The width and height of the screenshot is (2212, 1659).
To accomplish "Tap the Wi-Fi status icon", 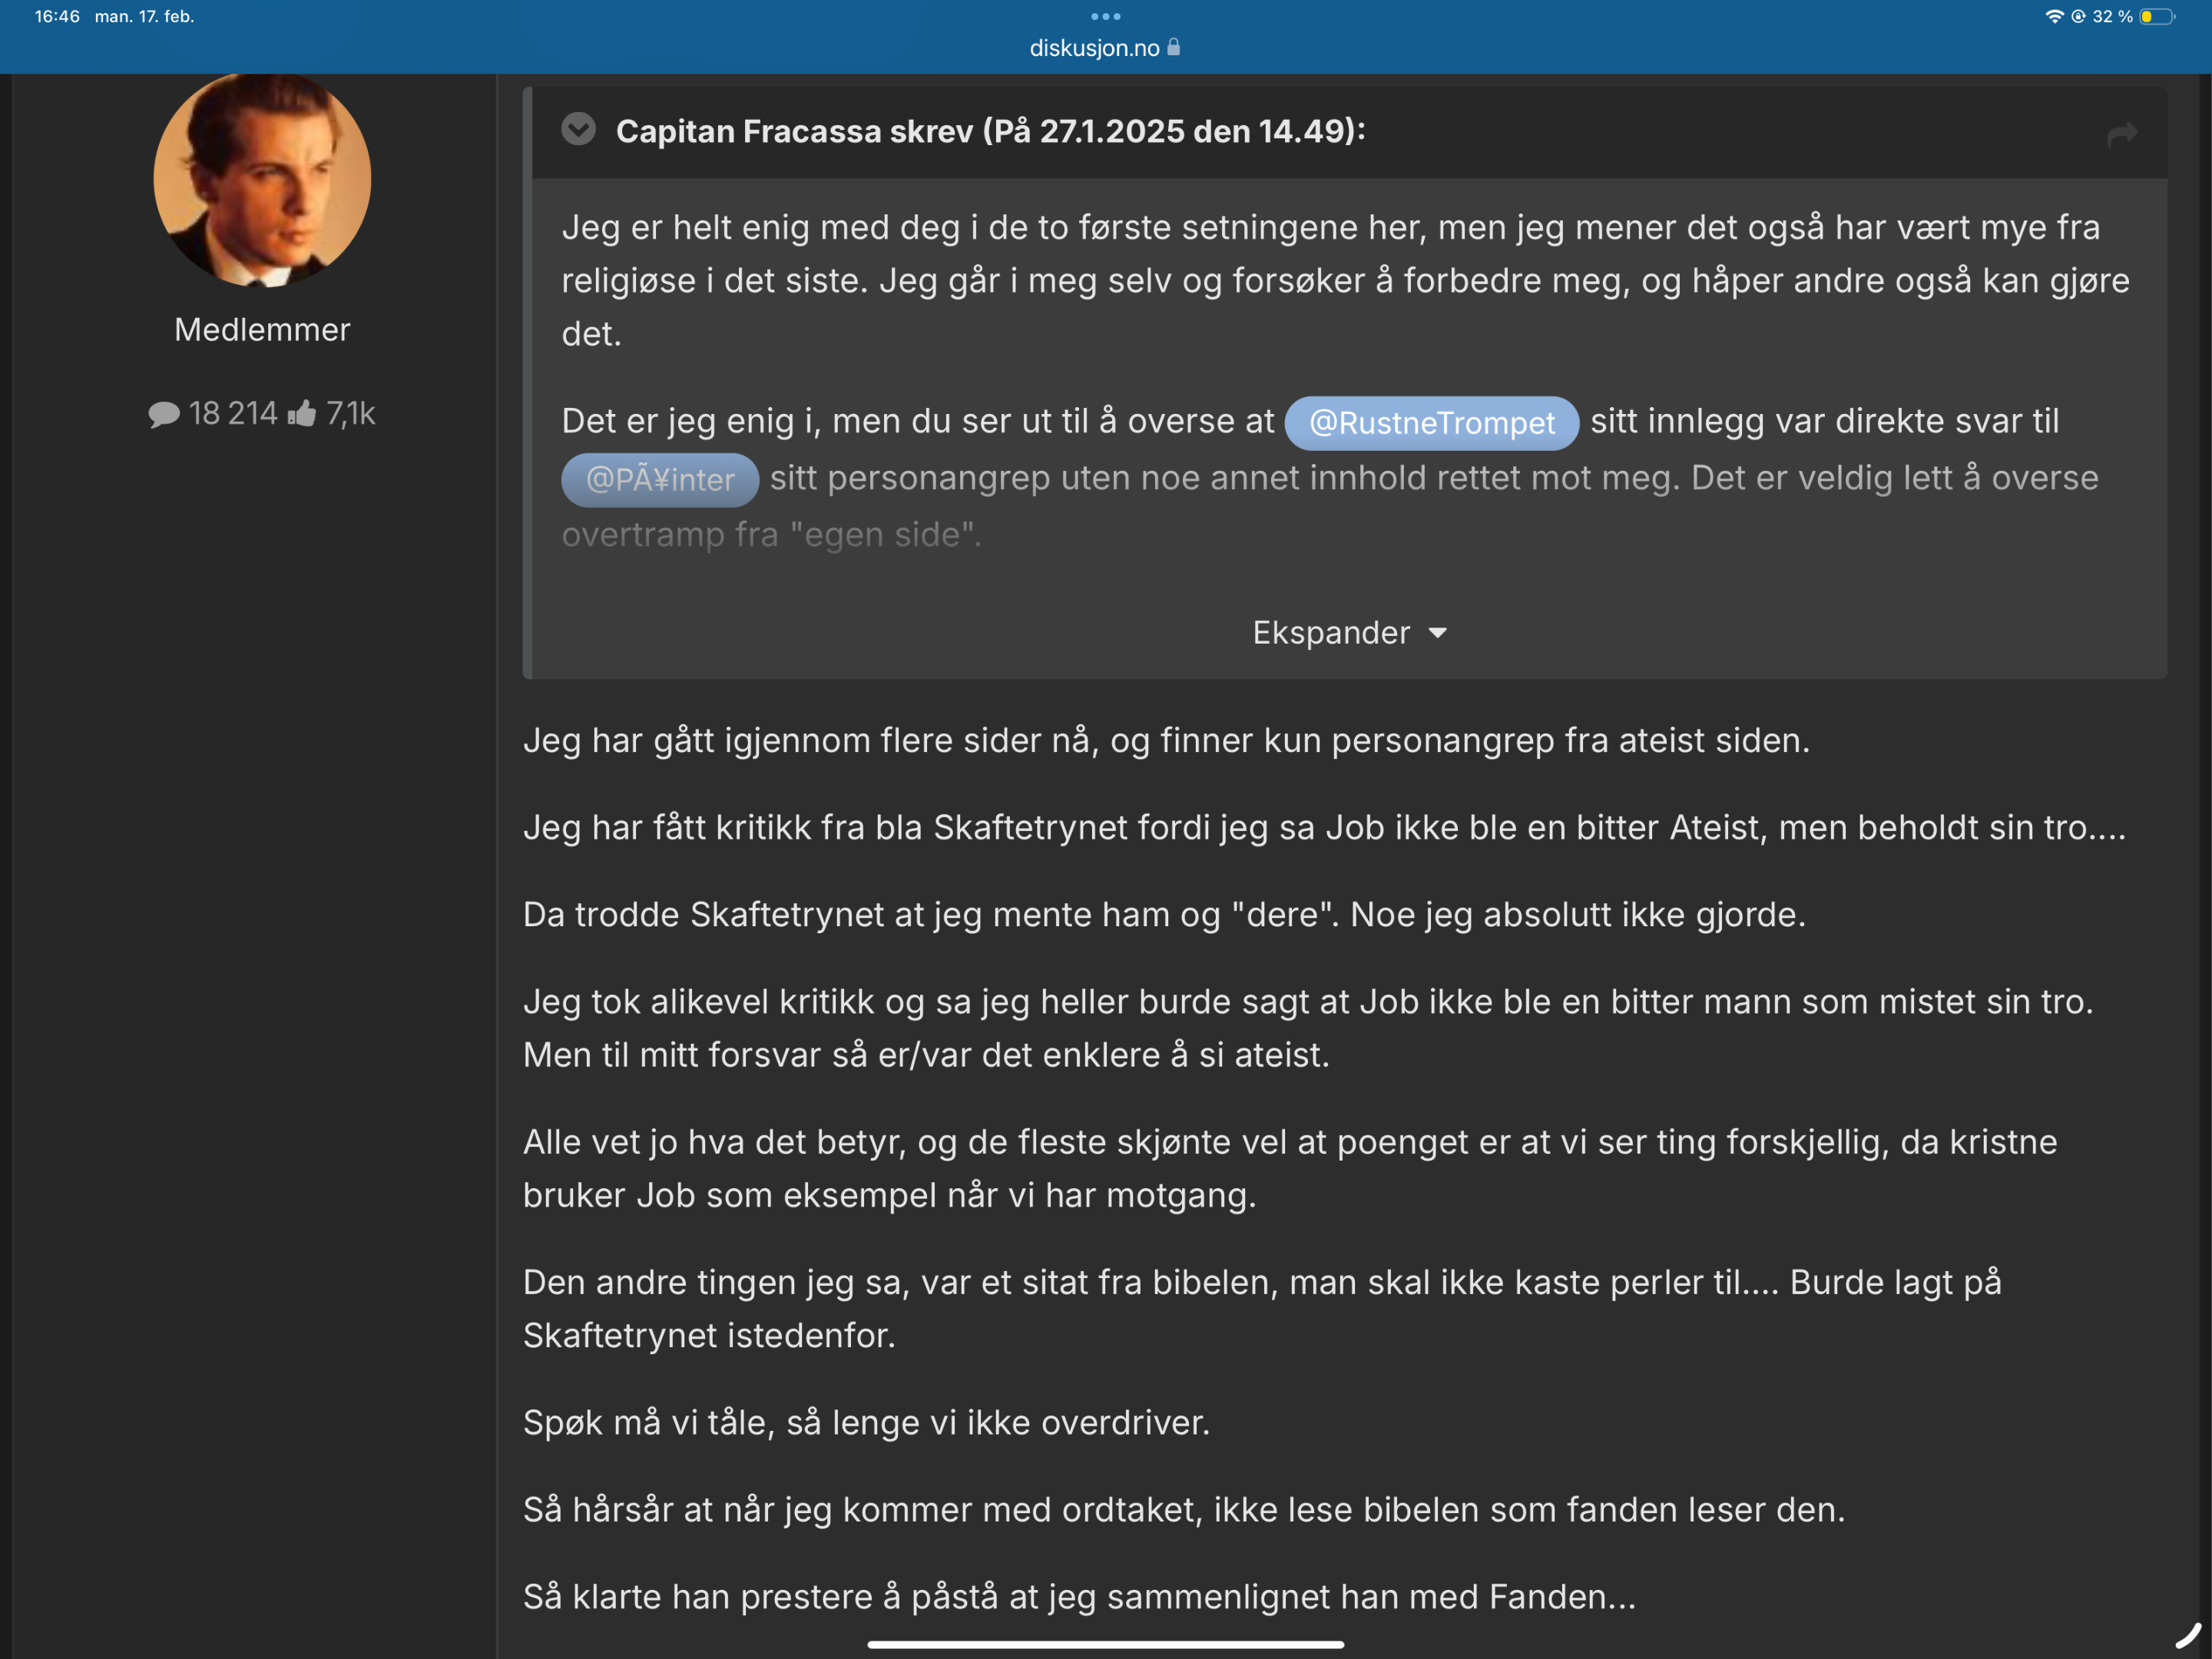I will 2054,16.
